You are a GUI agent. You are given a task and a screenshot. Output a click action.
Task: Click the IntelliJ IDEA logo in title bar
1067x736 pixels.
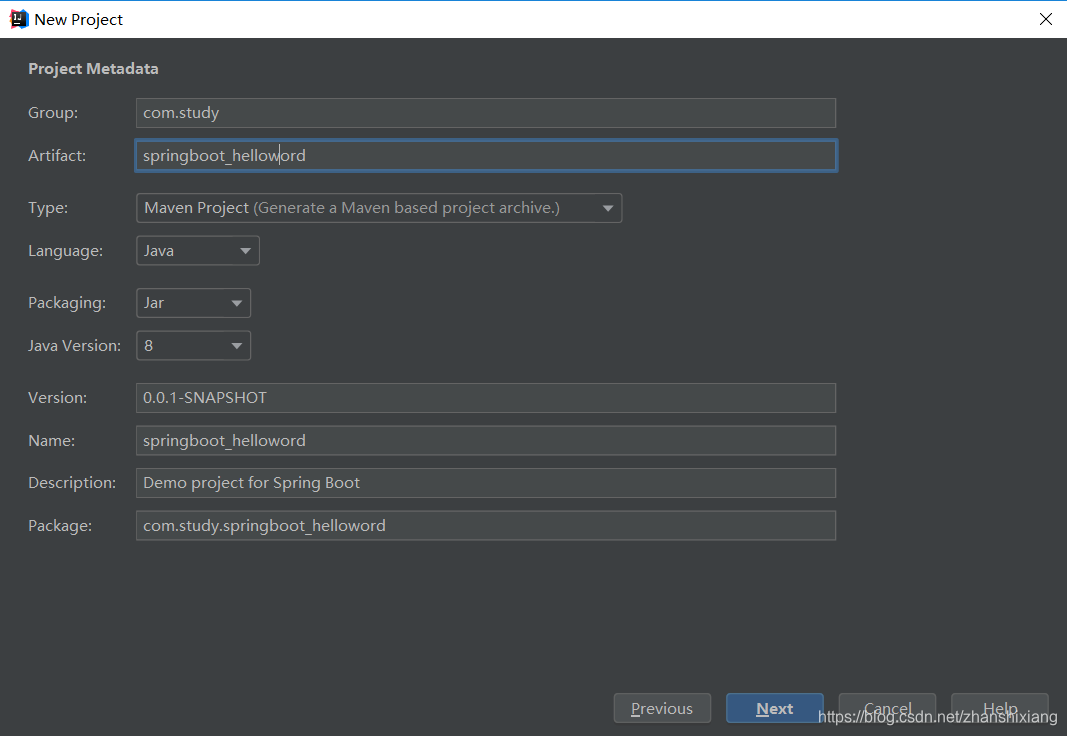pyautogui.click(x=18, y=19)
